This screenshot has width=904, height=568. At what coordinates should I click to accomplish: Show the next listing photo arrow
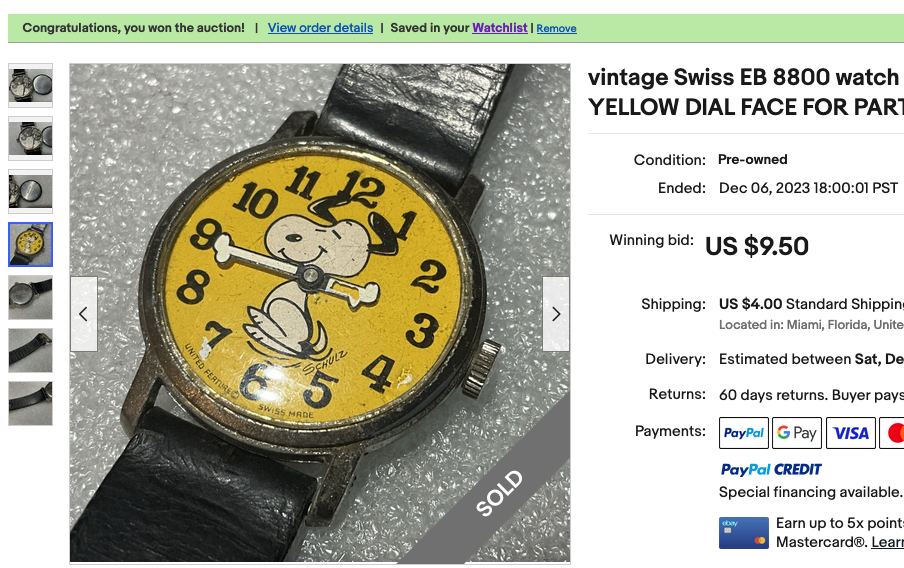[x=556, y=314]
